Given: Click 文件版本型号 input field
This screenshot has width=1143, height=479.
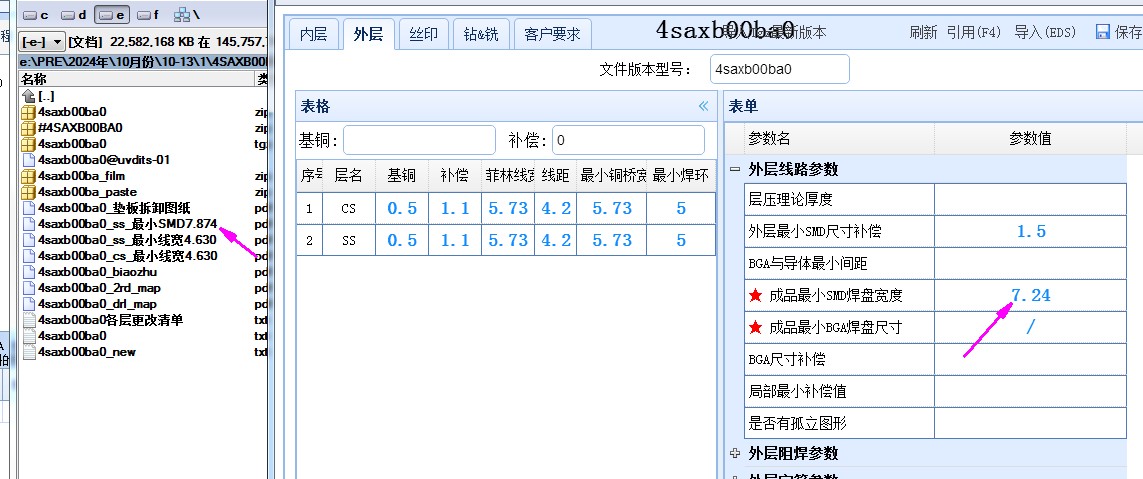Looking at the screenshot, I should 779,69.
